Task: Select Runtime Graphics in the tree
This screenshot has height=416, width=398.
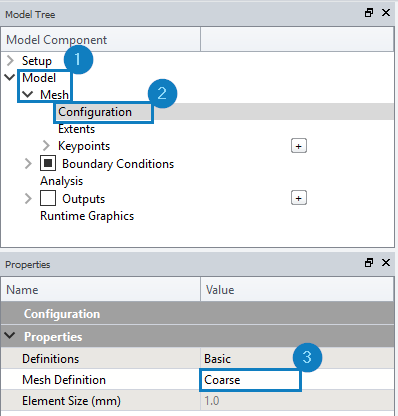Action: pos(87,216)
